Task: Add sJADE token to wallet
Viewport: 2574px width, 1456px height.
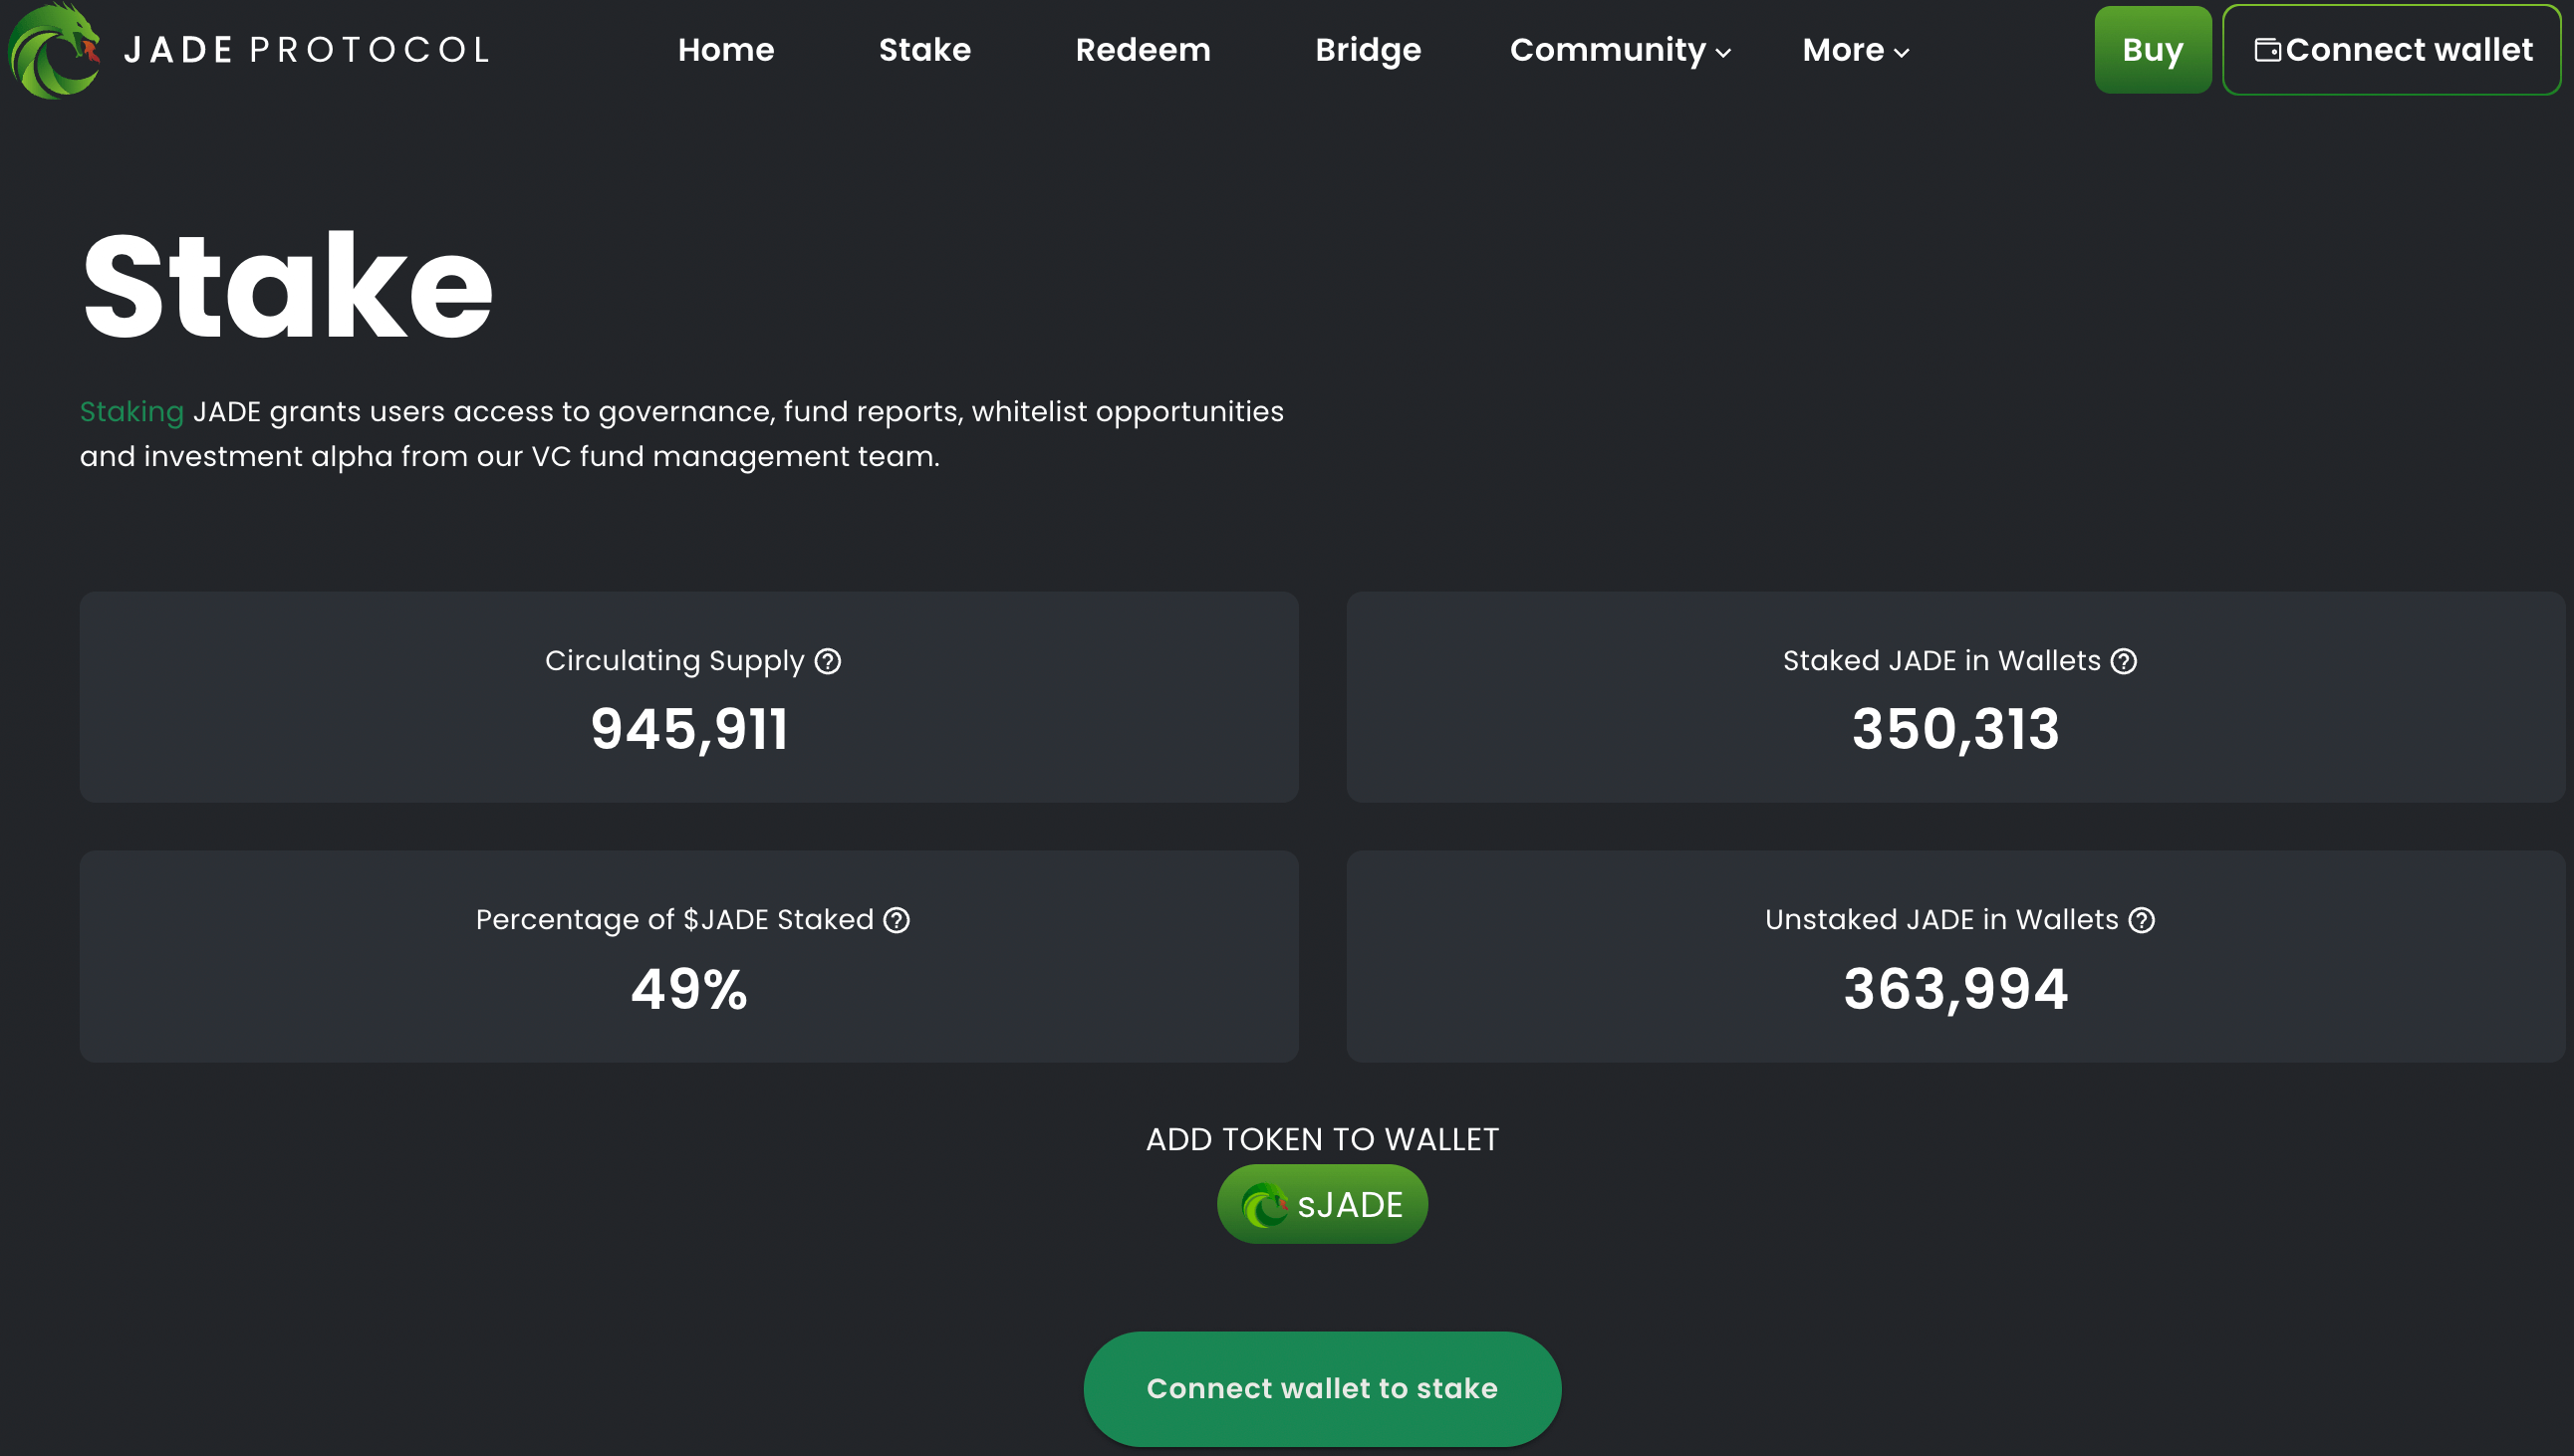Action: tap(1322, 1204)
